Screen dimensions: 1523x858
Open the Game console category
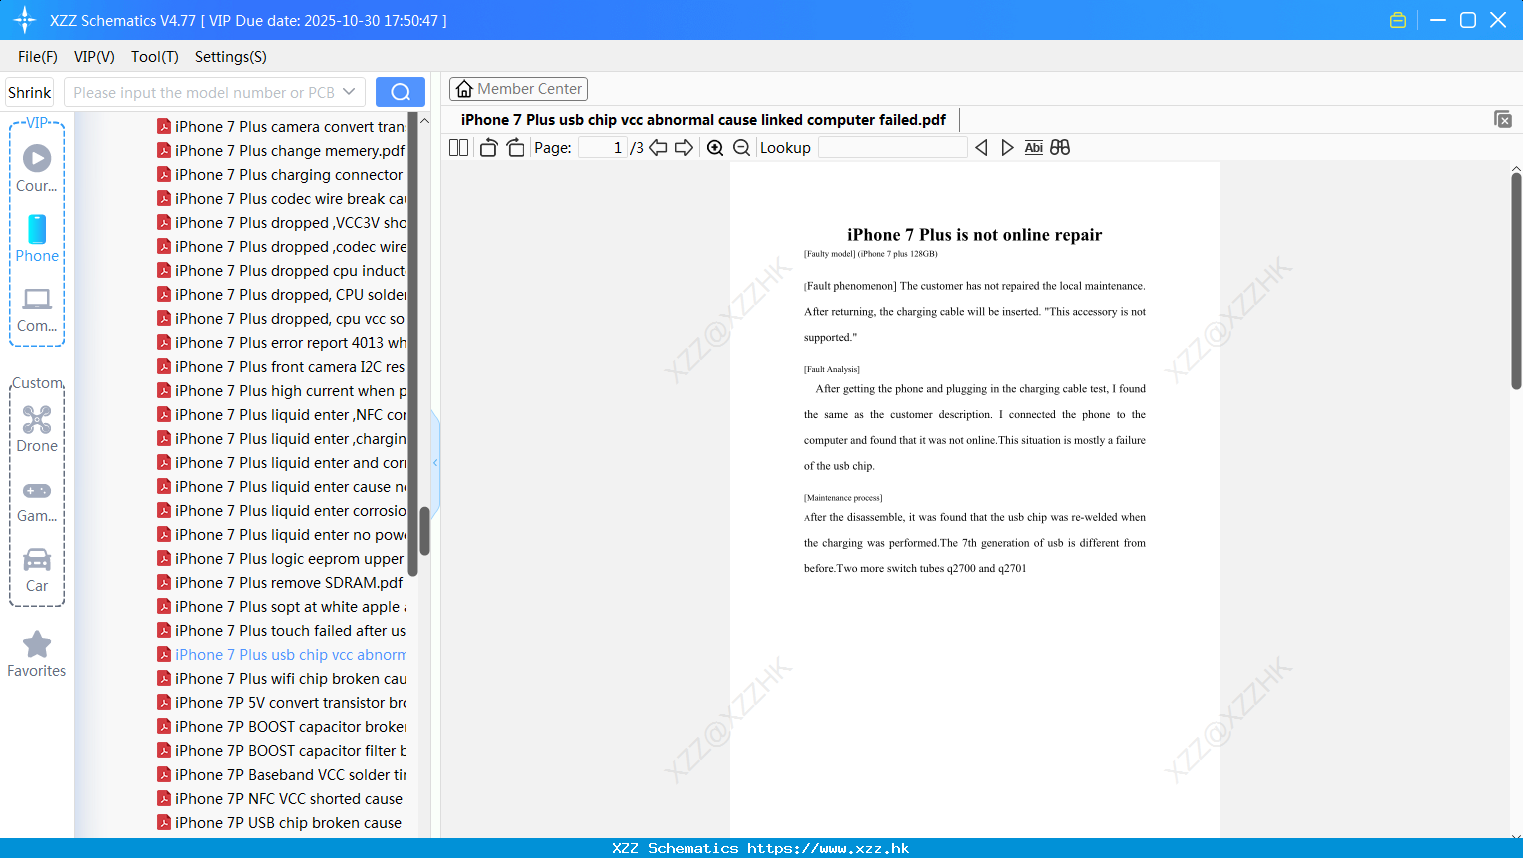(x=37, y=501)
